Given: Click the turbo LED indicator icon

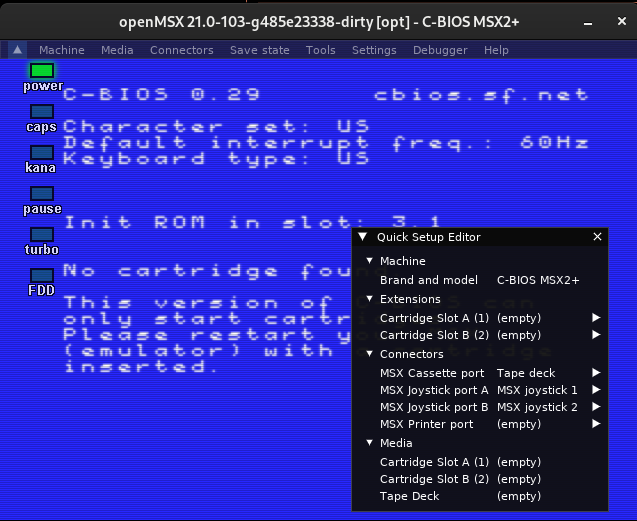Looking at the screenshot, I should pos(42,234).
